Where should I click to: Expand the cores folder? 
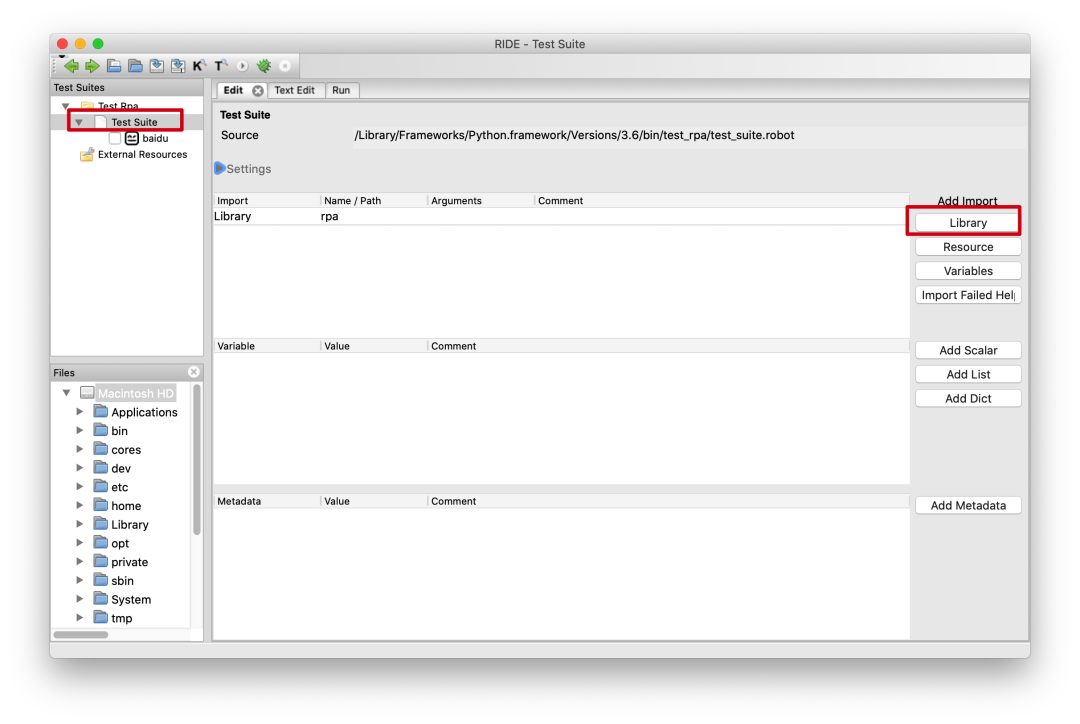80,449
